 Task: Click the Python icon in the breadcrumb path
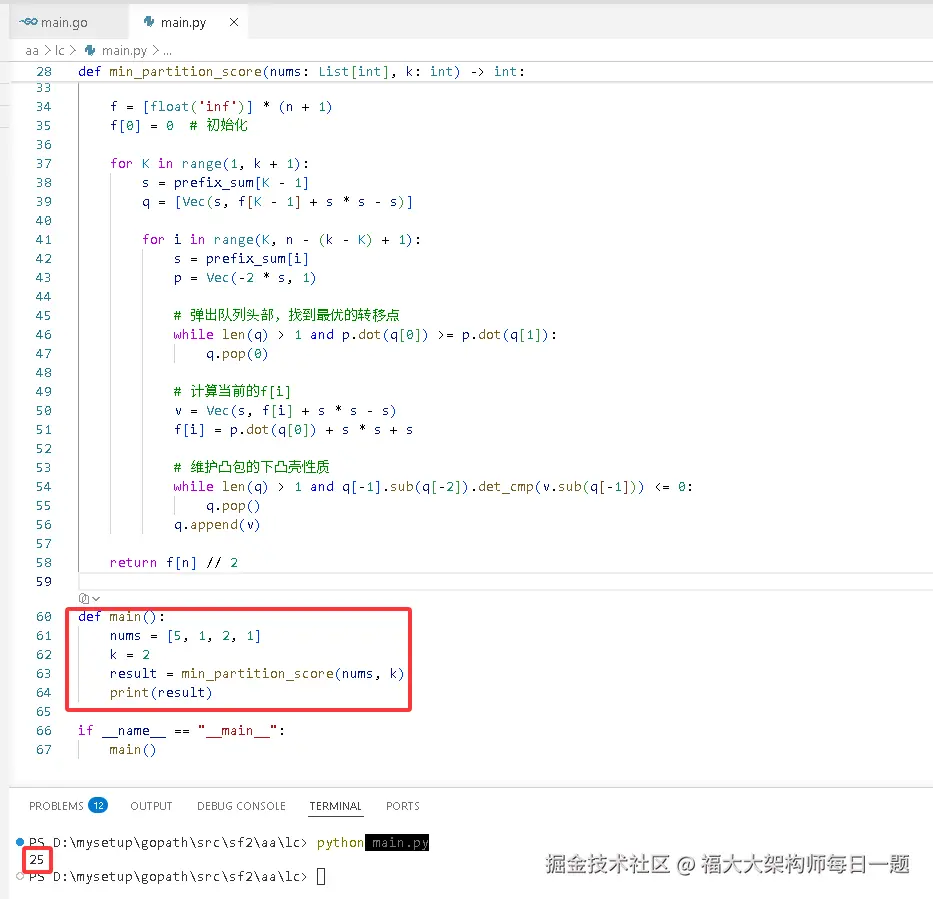(x=90, y=51)
